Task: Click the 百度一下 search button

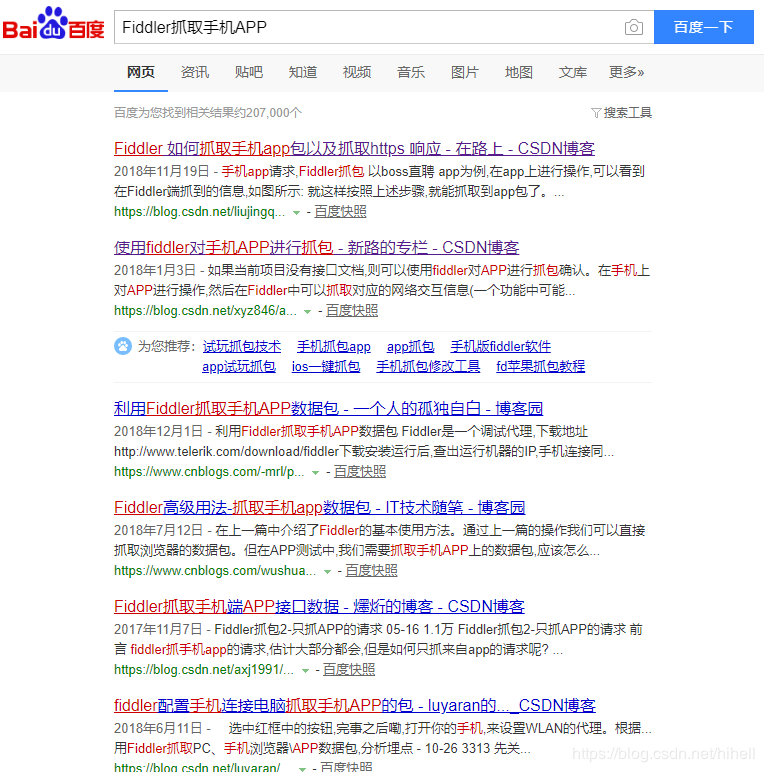Action: click(703, 27)
